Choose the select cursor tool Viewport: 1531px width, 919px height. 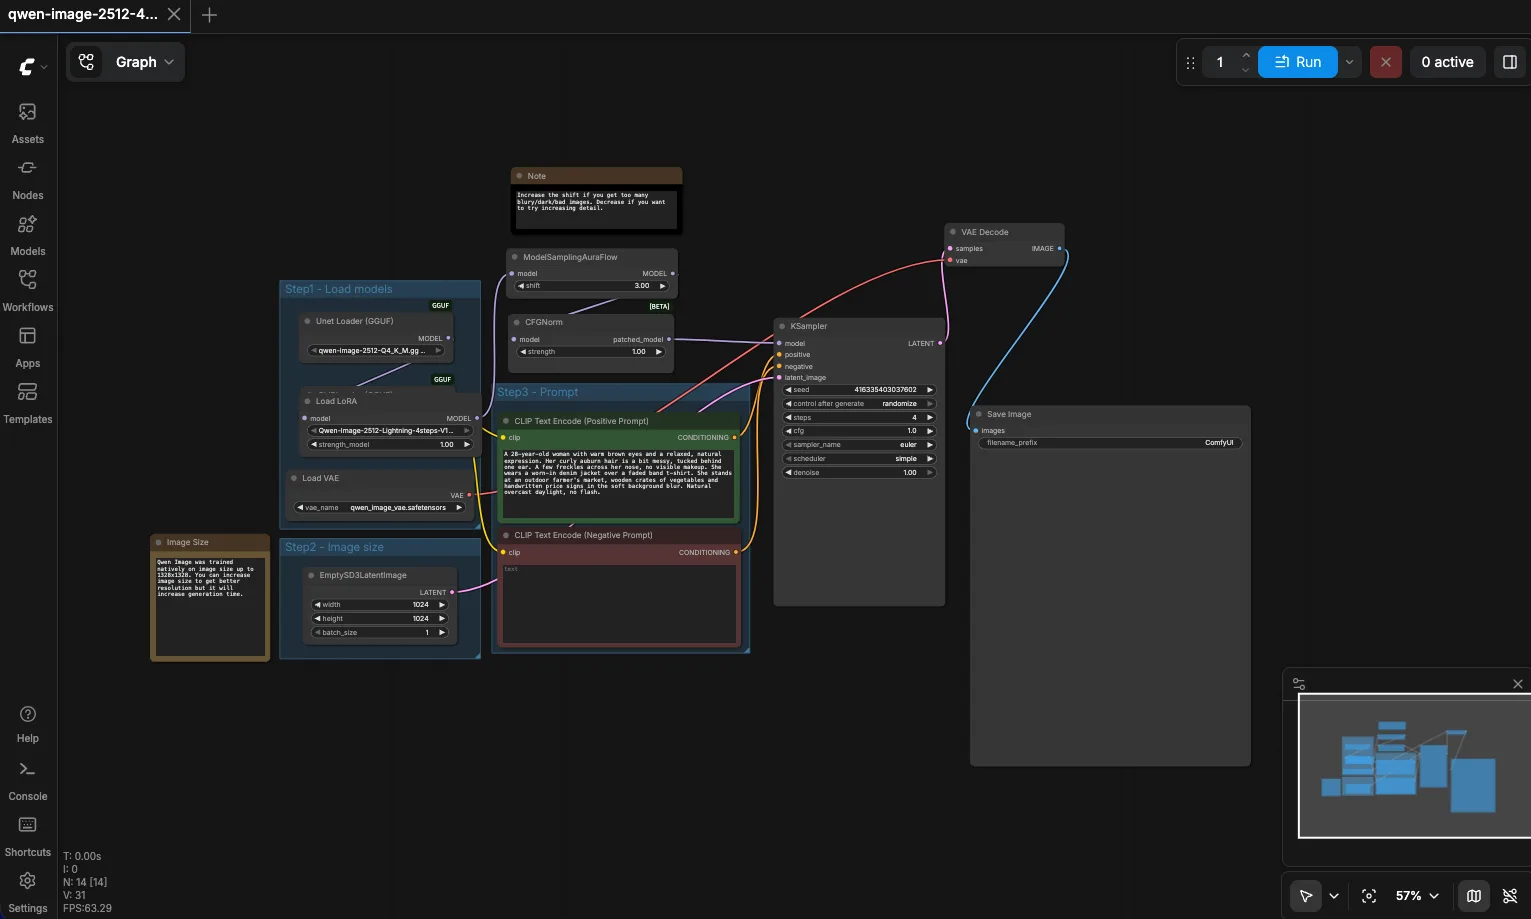pyautogui.click(x=1305, y=896)
